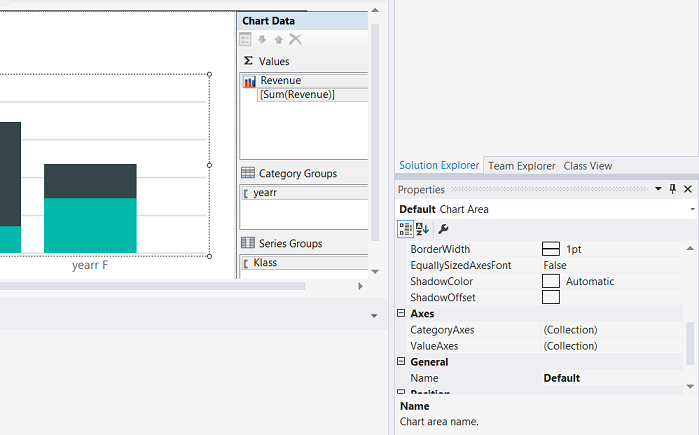The width and height of the screenshot is (699, 435).
Task: Select the Solution Explorer tab
Action: [439, 166]
